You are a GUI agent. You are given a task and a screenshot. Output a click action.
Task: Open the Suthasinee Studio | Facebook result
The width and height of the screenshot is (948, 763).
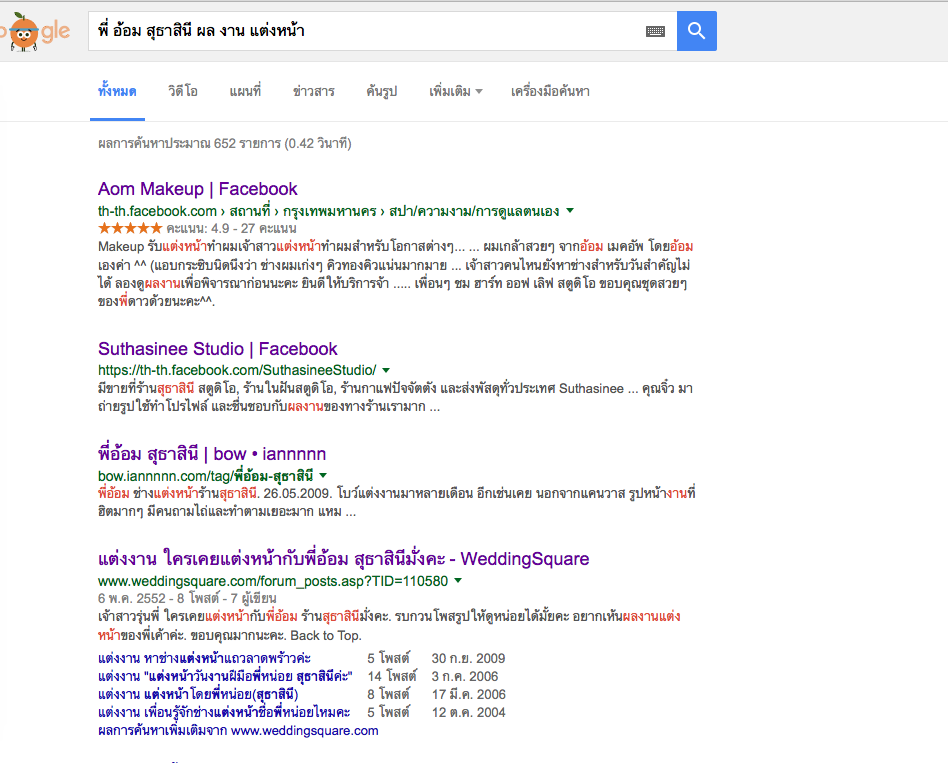click(218, 349)
